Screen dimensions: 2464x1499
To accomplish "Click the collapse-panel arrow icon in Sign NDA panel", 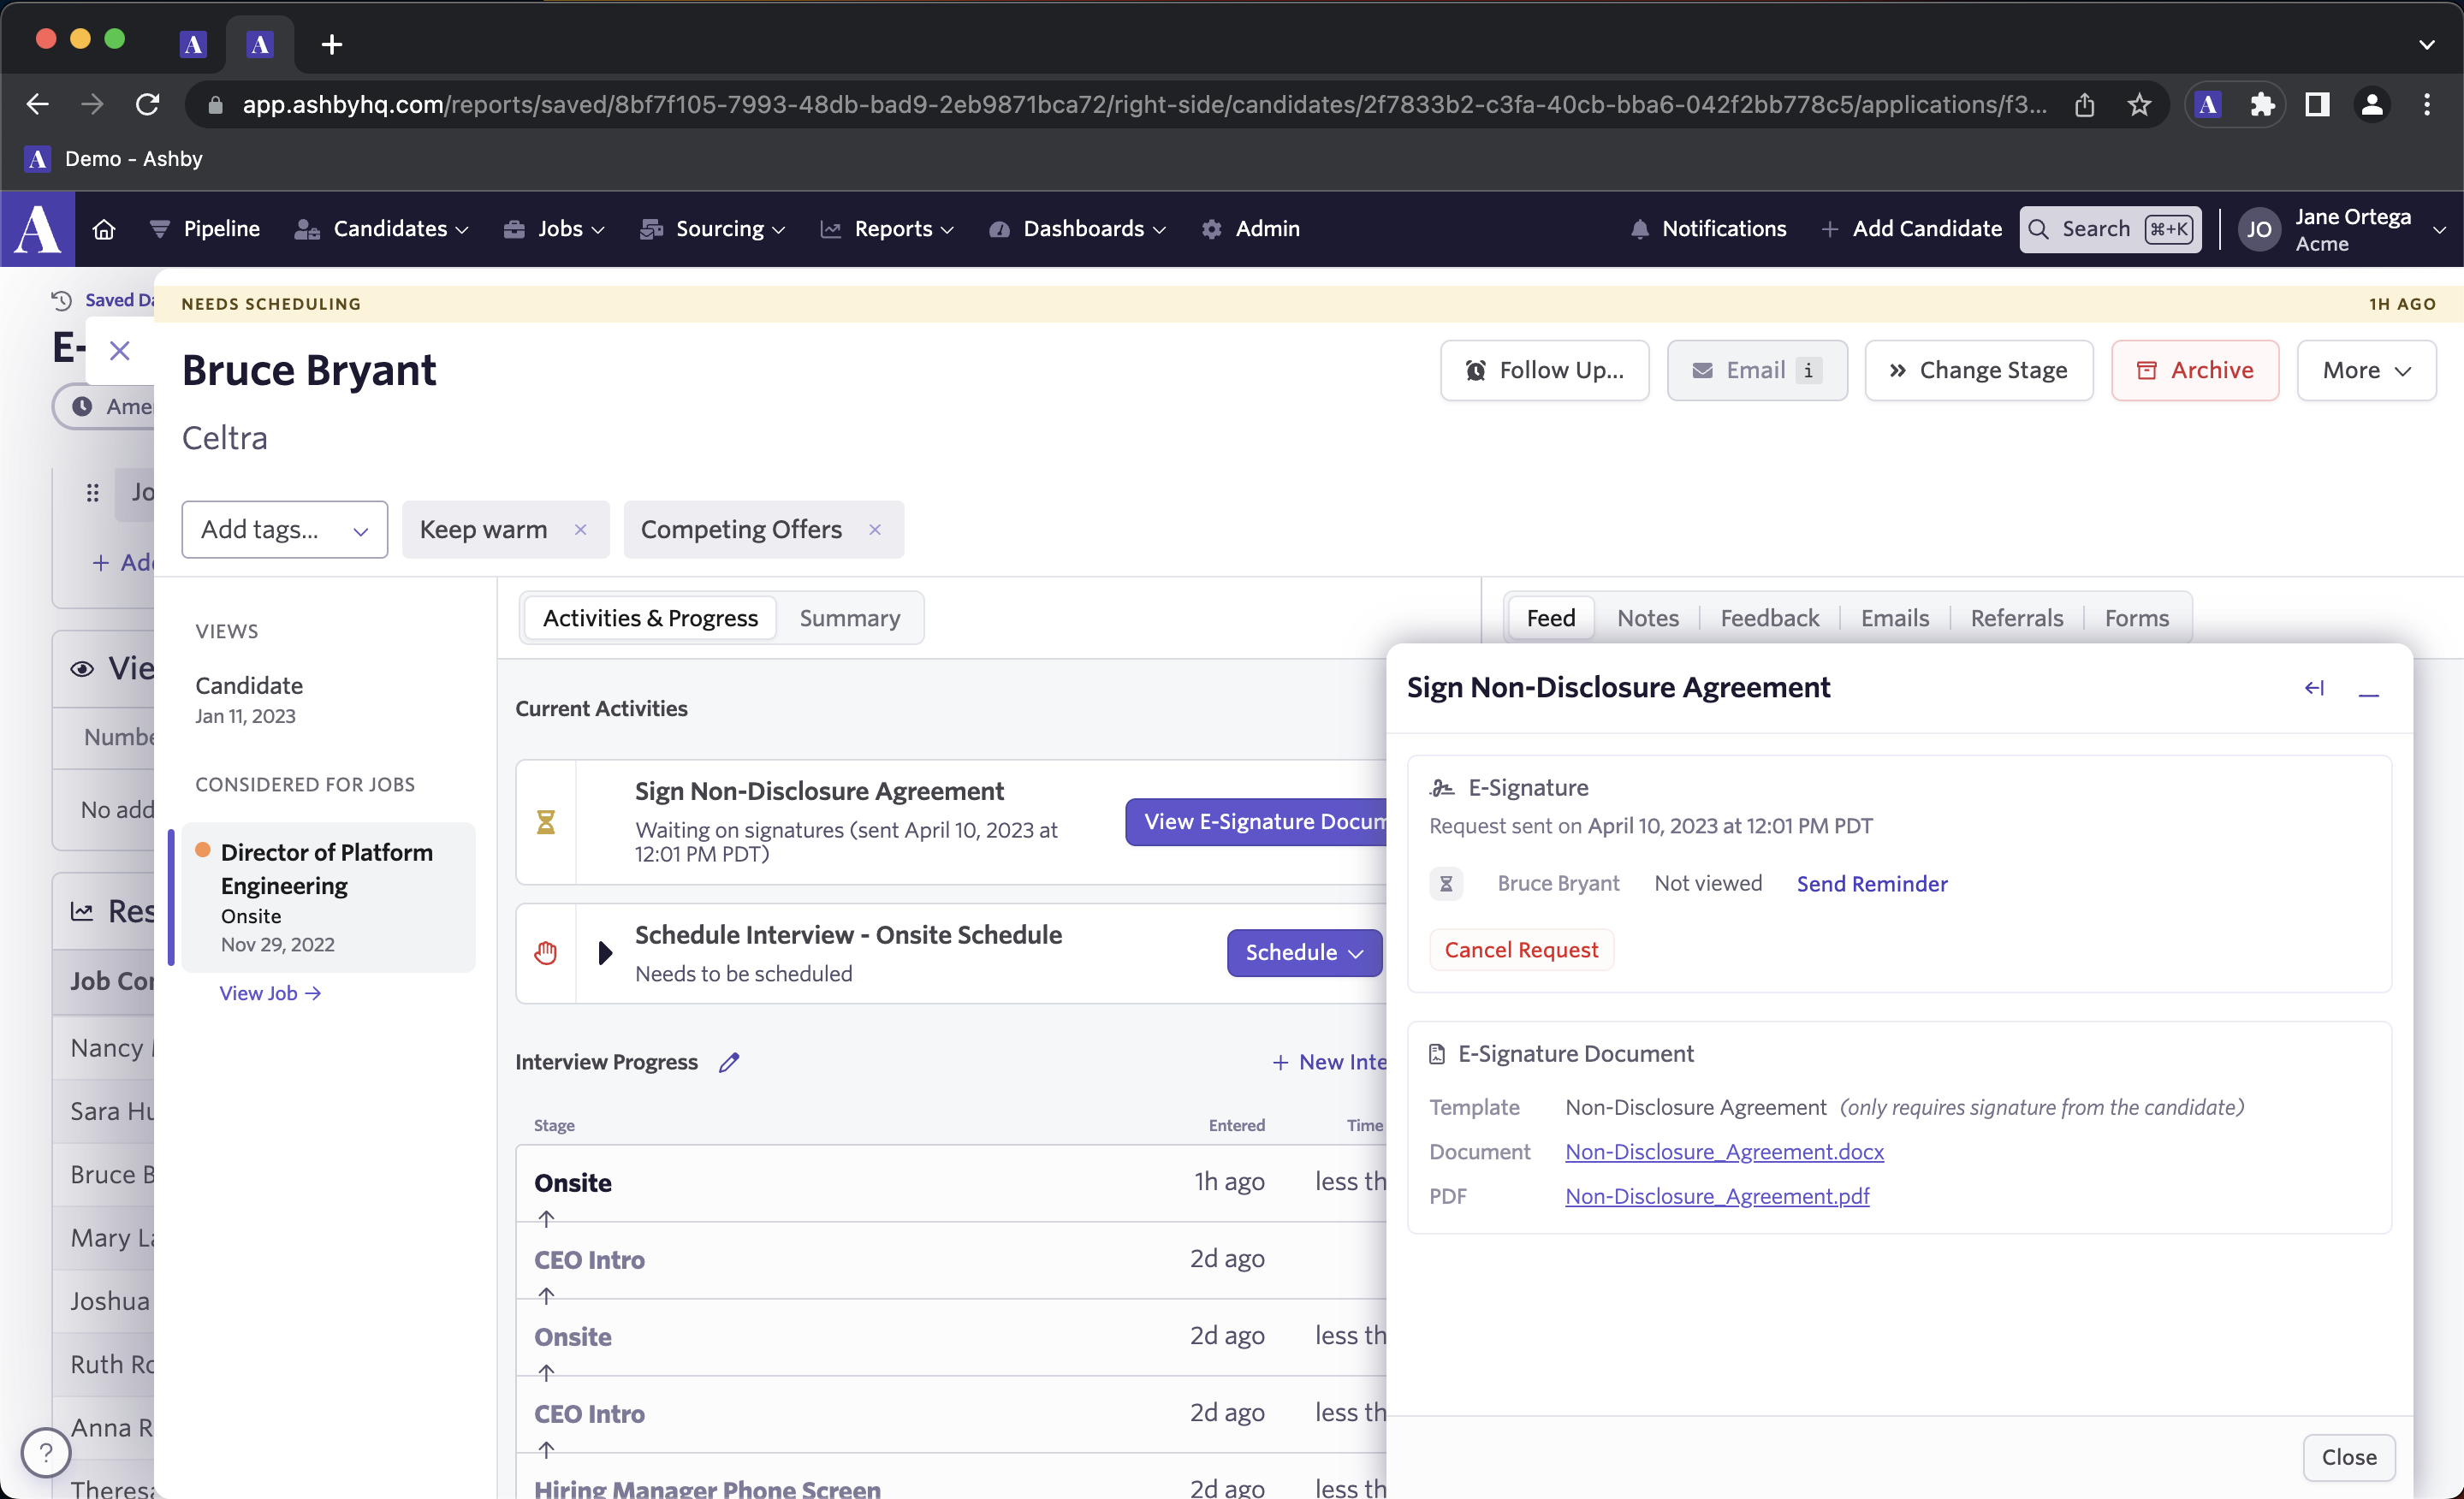I will 2314,688.
